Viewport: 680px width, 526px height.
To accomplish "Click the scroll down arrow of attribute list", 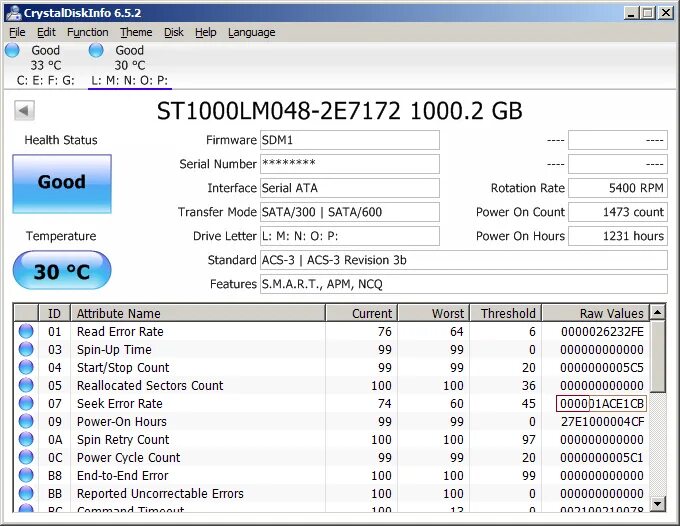I will tap(658, 503).
